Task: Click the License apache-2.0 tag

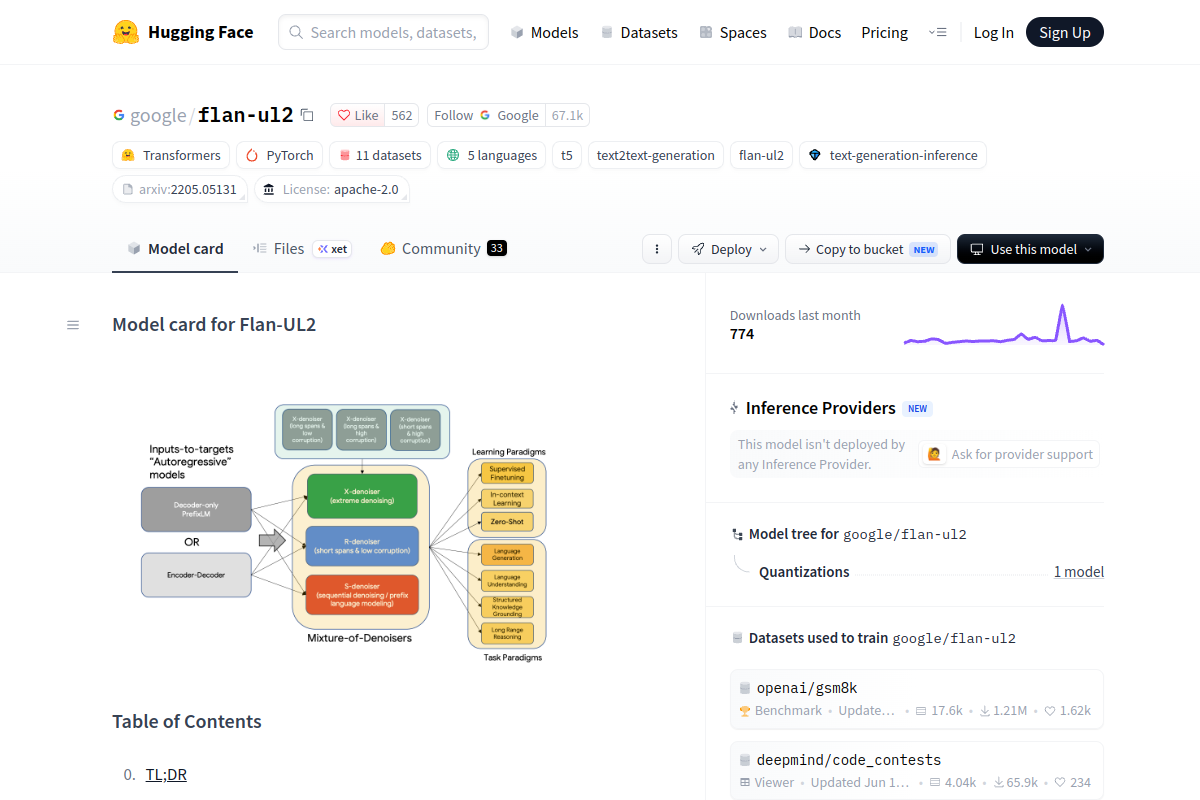Action: pos(332,189)
